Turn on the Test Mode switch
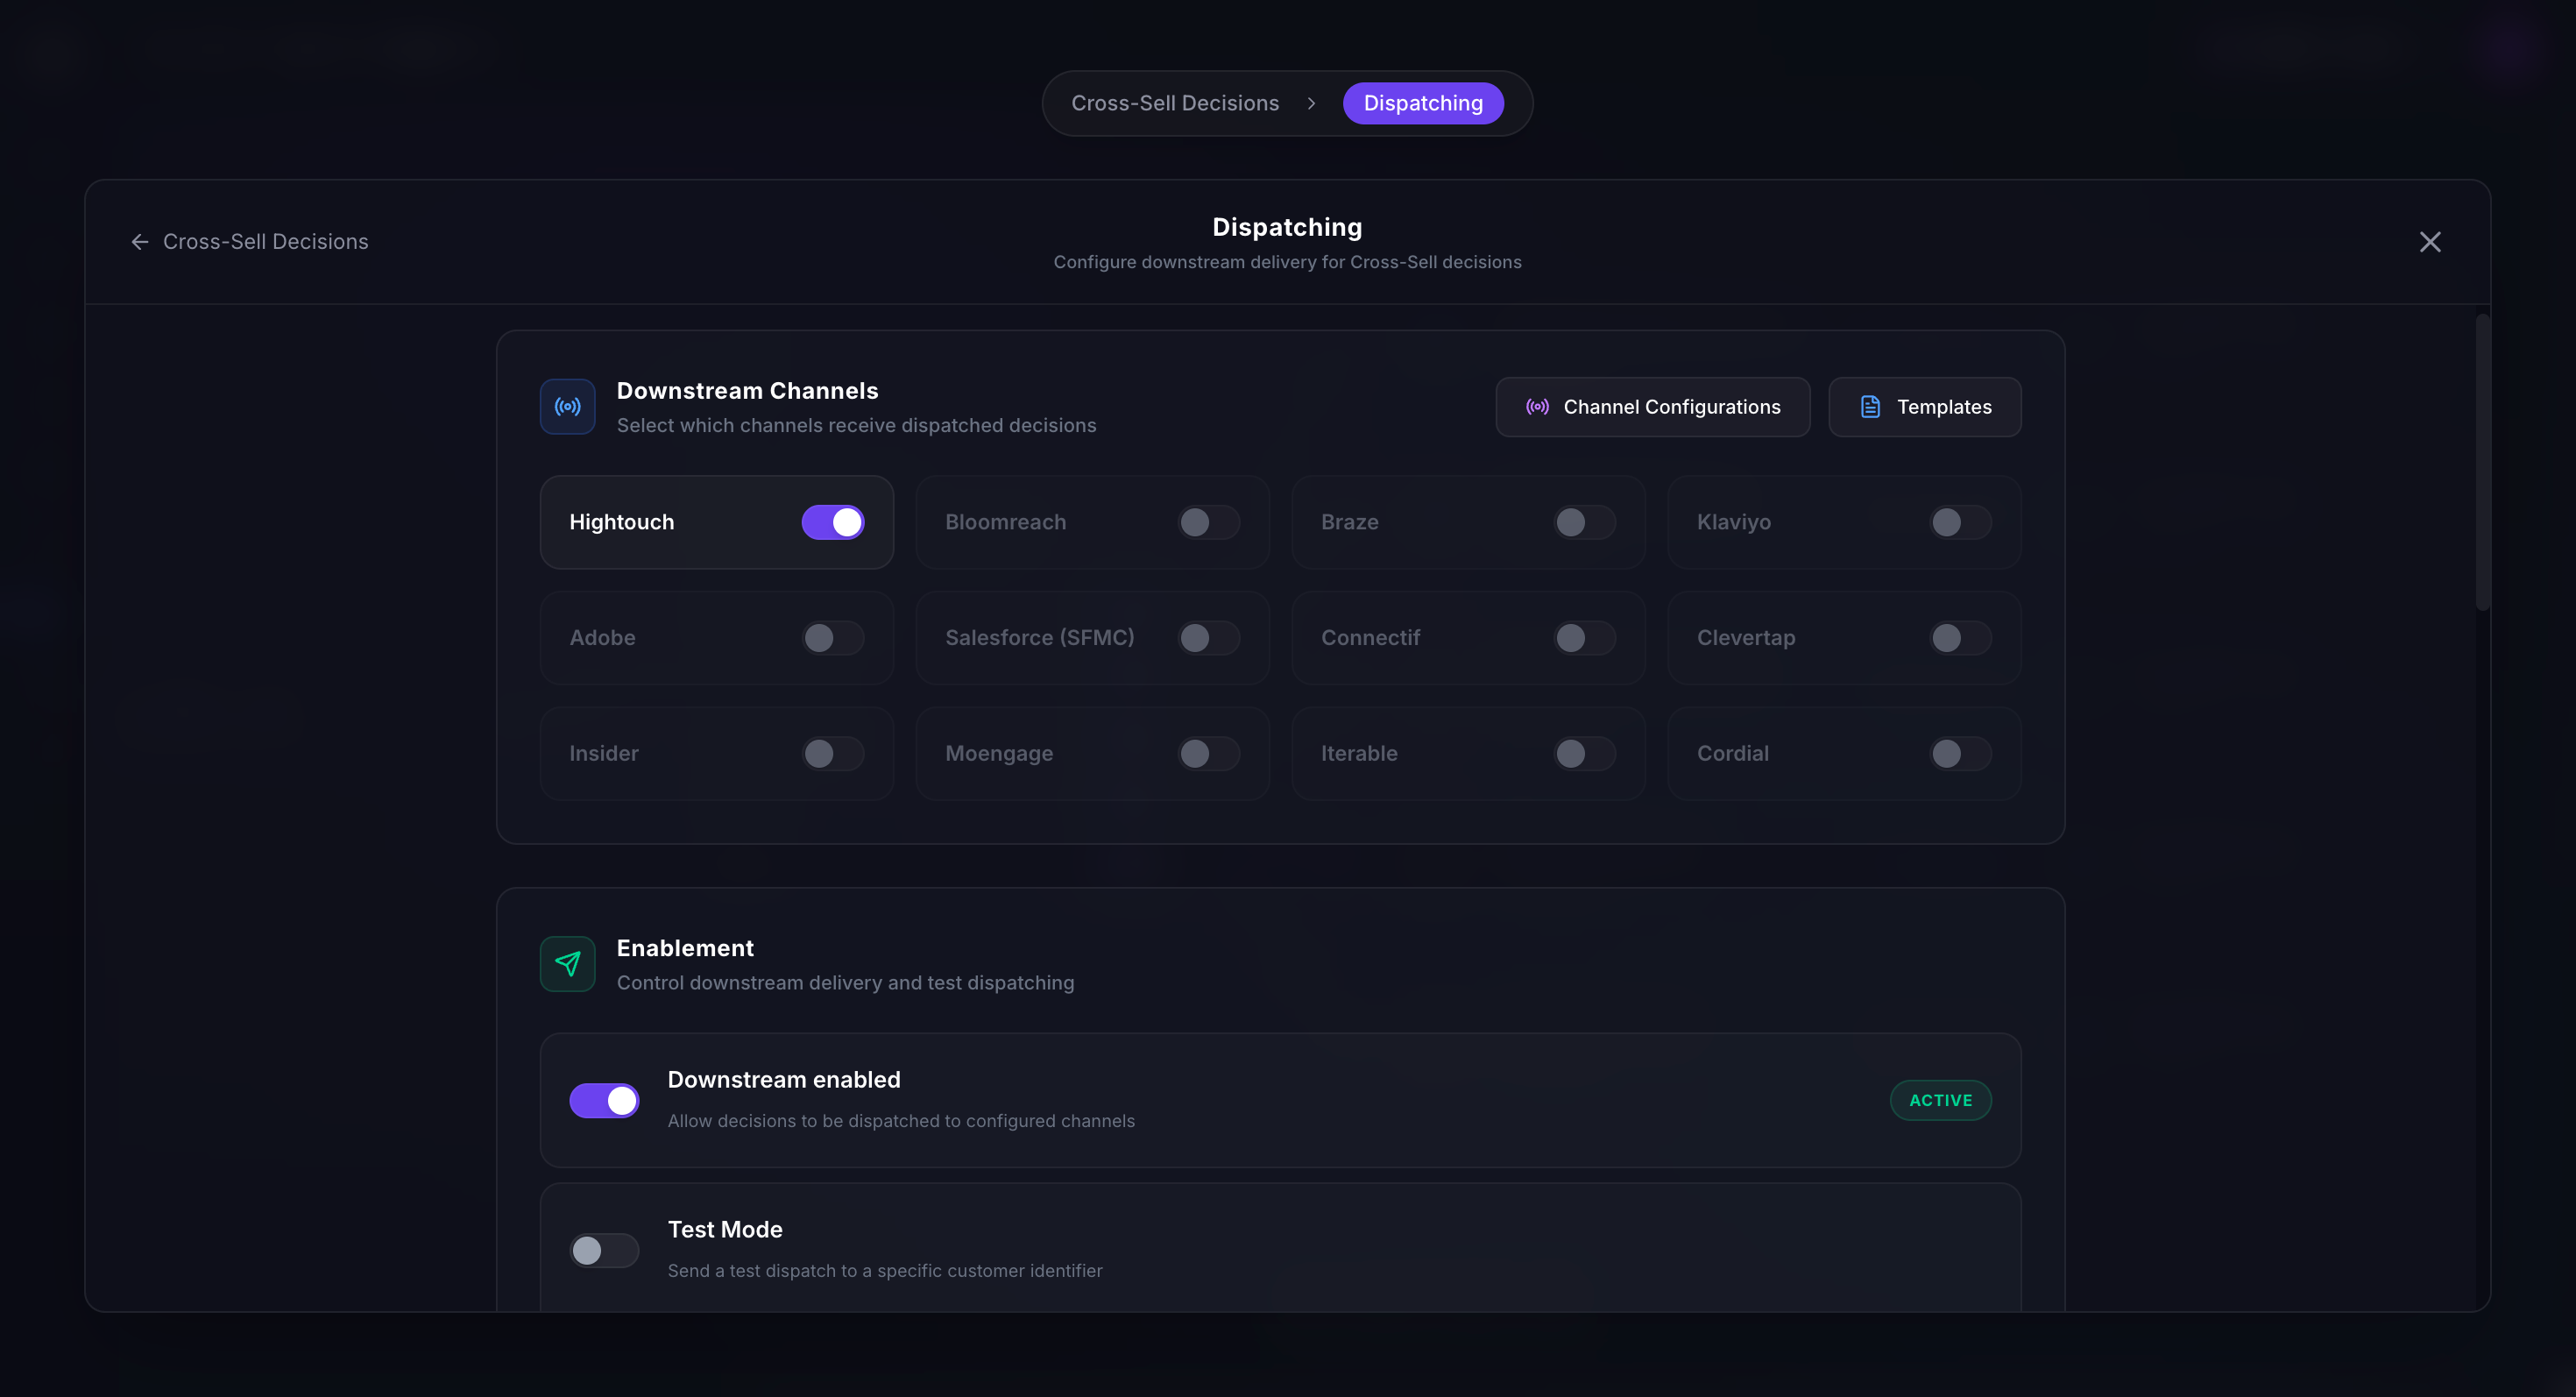This screenshot has height=1397, width=2576. point(604,1250)
